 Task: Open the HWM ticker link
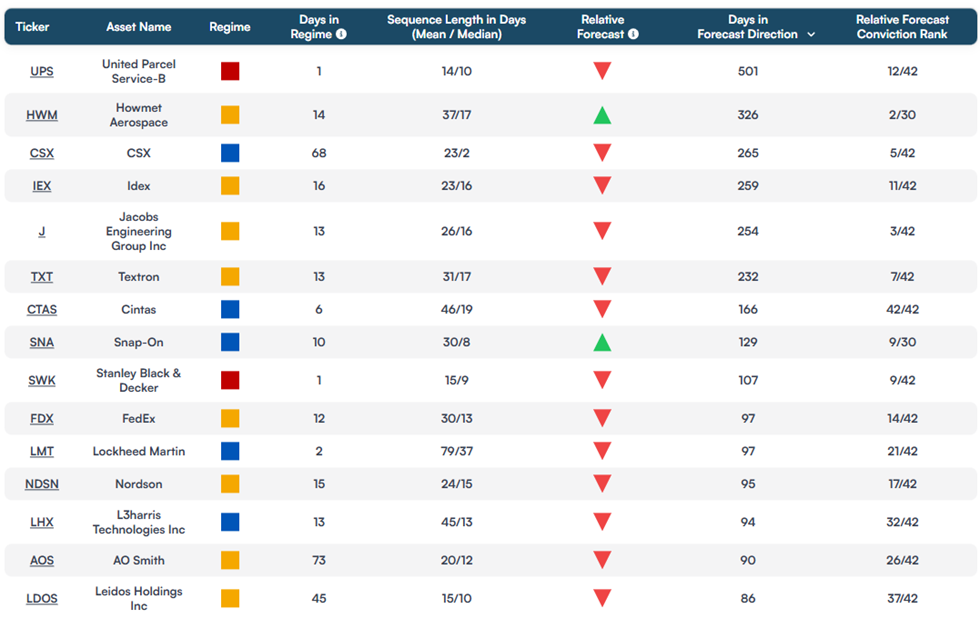coord(42,115)
